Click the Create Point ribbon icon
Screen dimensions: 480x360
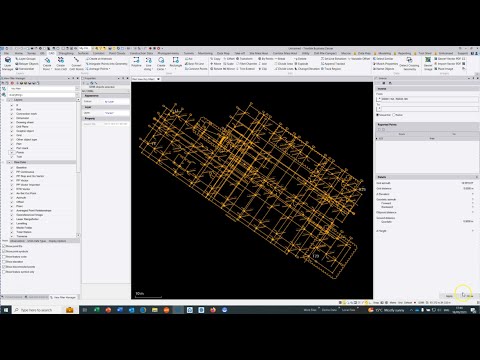coord(47,63)
